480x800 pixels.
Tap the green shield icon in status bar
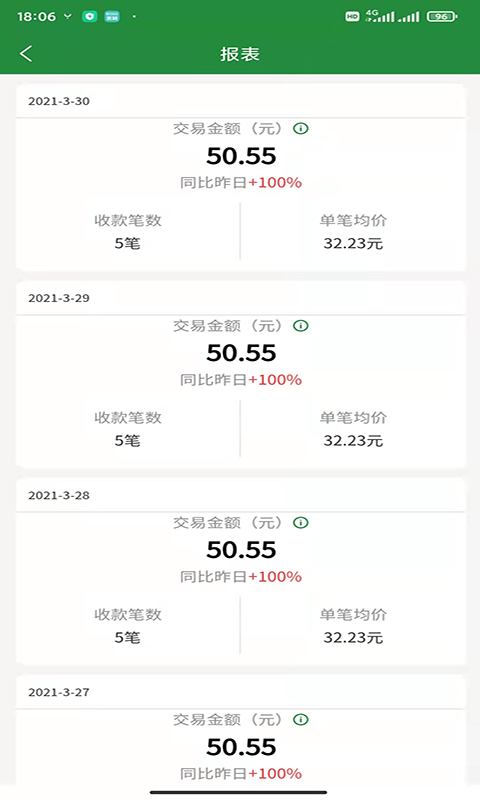pyautogui.click(x=90, y=16)
